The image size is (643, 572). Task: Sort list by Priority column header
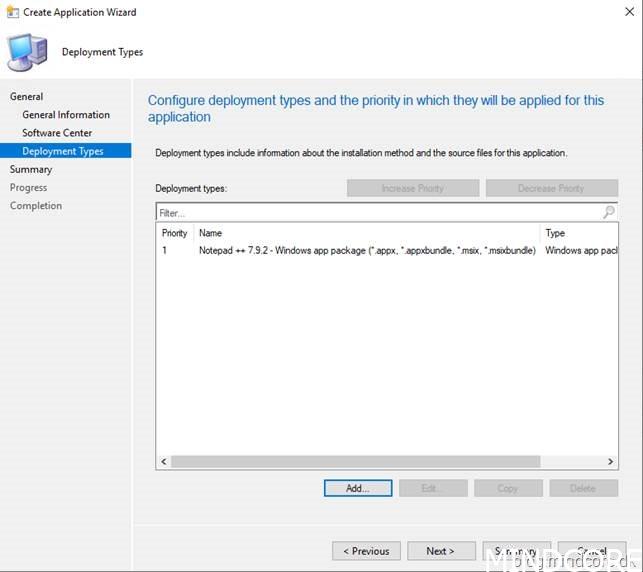(175, 233)
